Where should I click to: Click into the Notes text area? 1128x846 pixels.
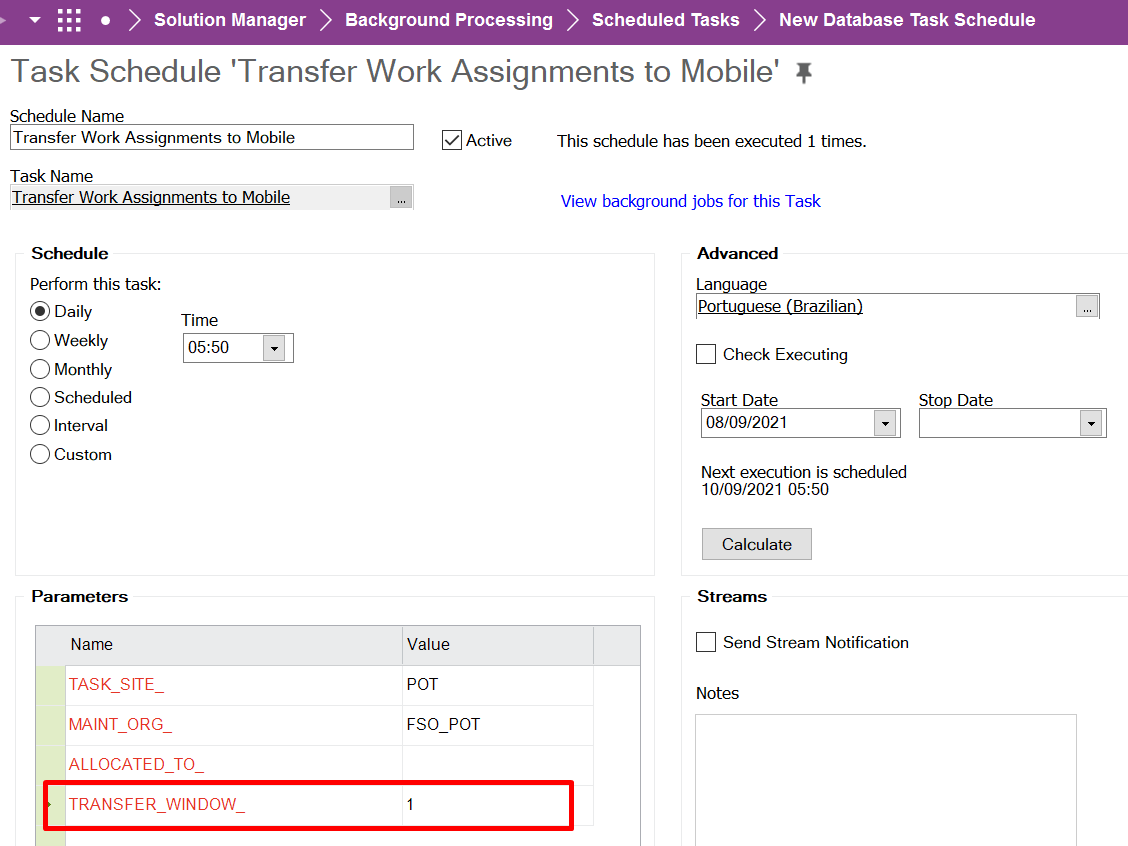coord(886,780)
